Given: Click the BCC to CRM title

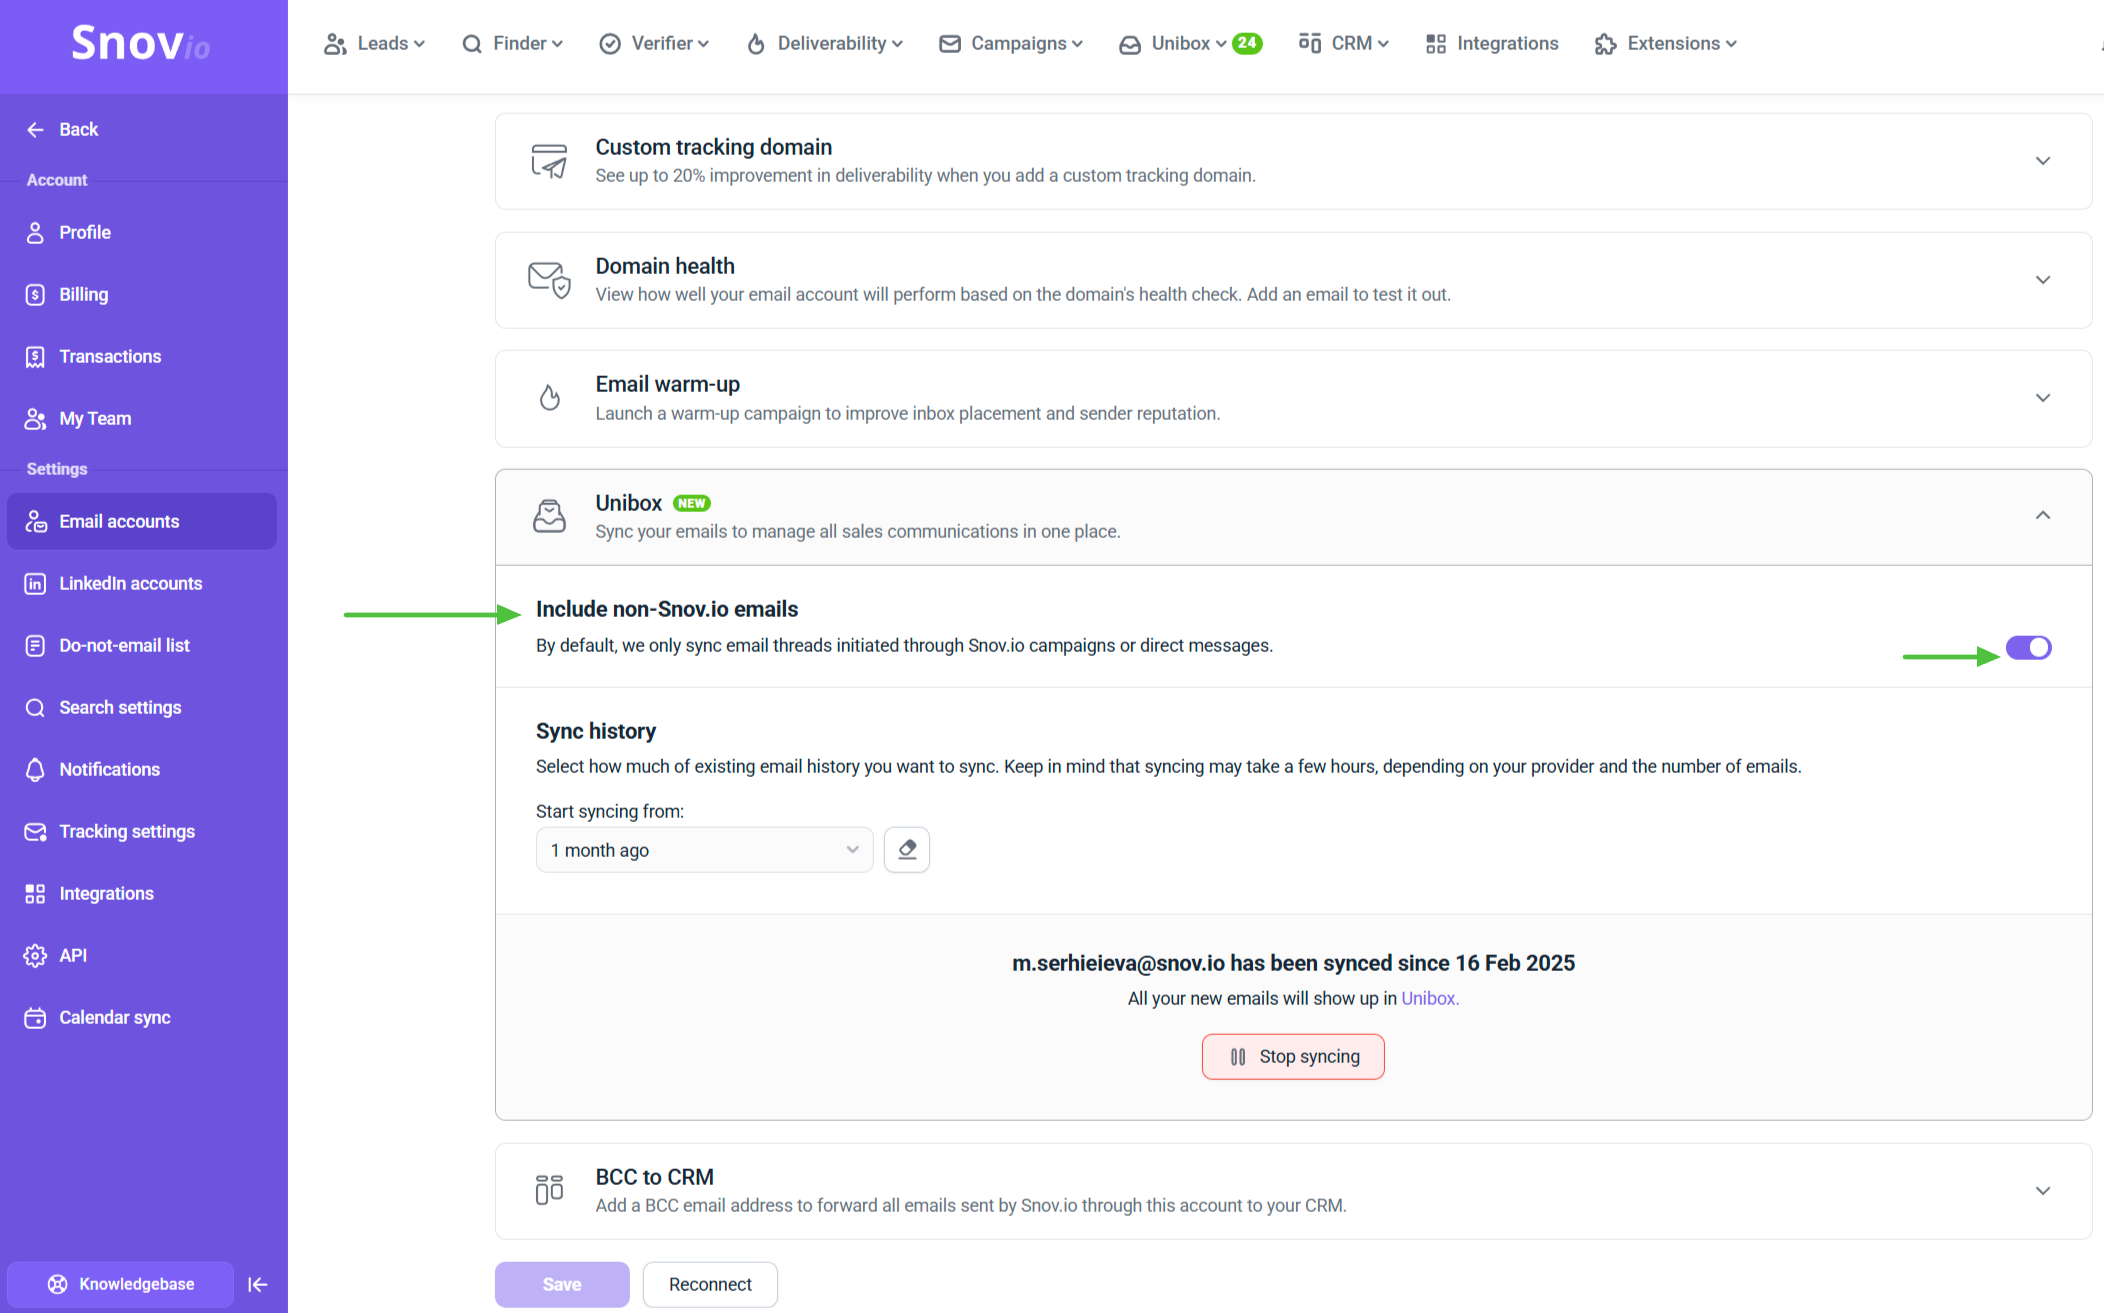Looking at the screenshot, I should pos(655,1177).
